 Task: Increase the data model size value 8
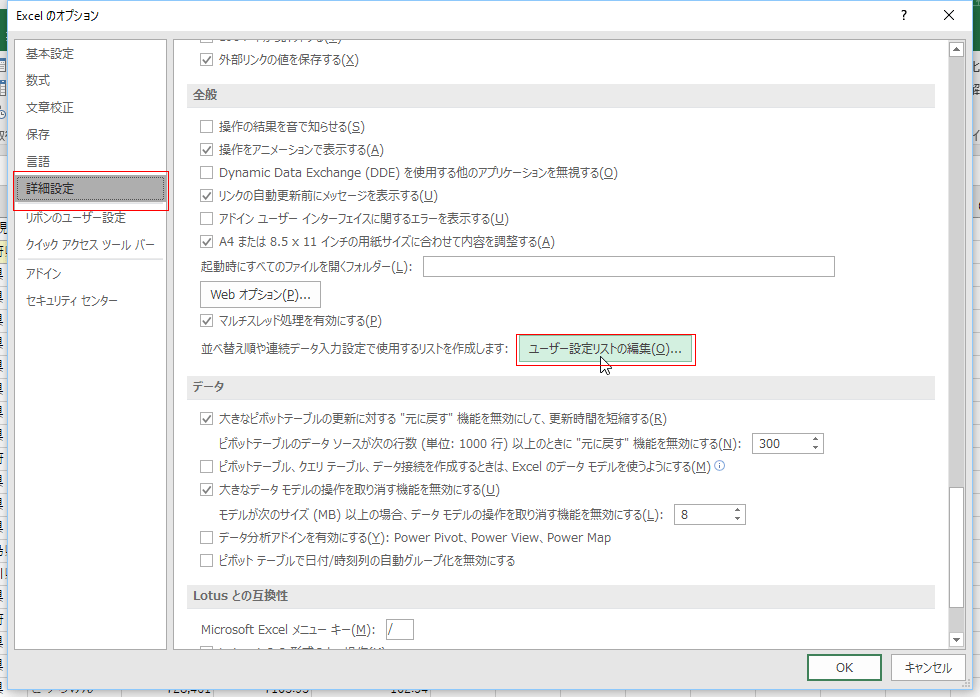(738, 510)
